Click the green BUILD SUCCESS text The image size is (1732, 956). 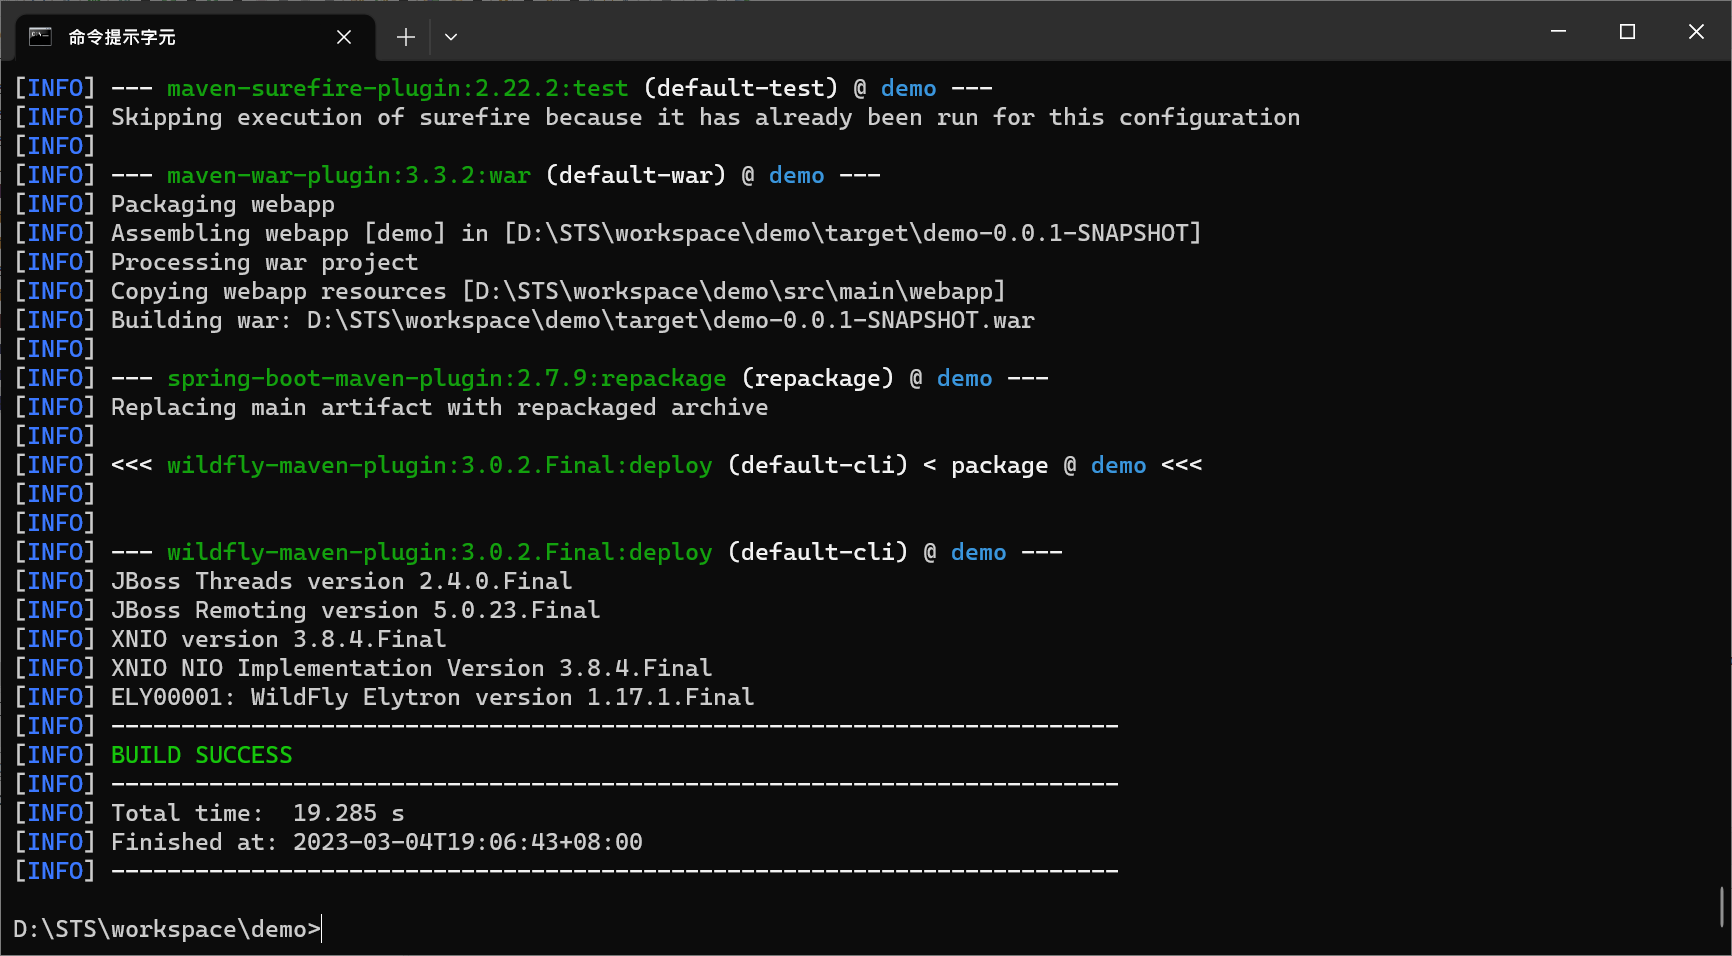(202, 755)
